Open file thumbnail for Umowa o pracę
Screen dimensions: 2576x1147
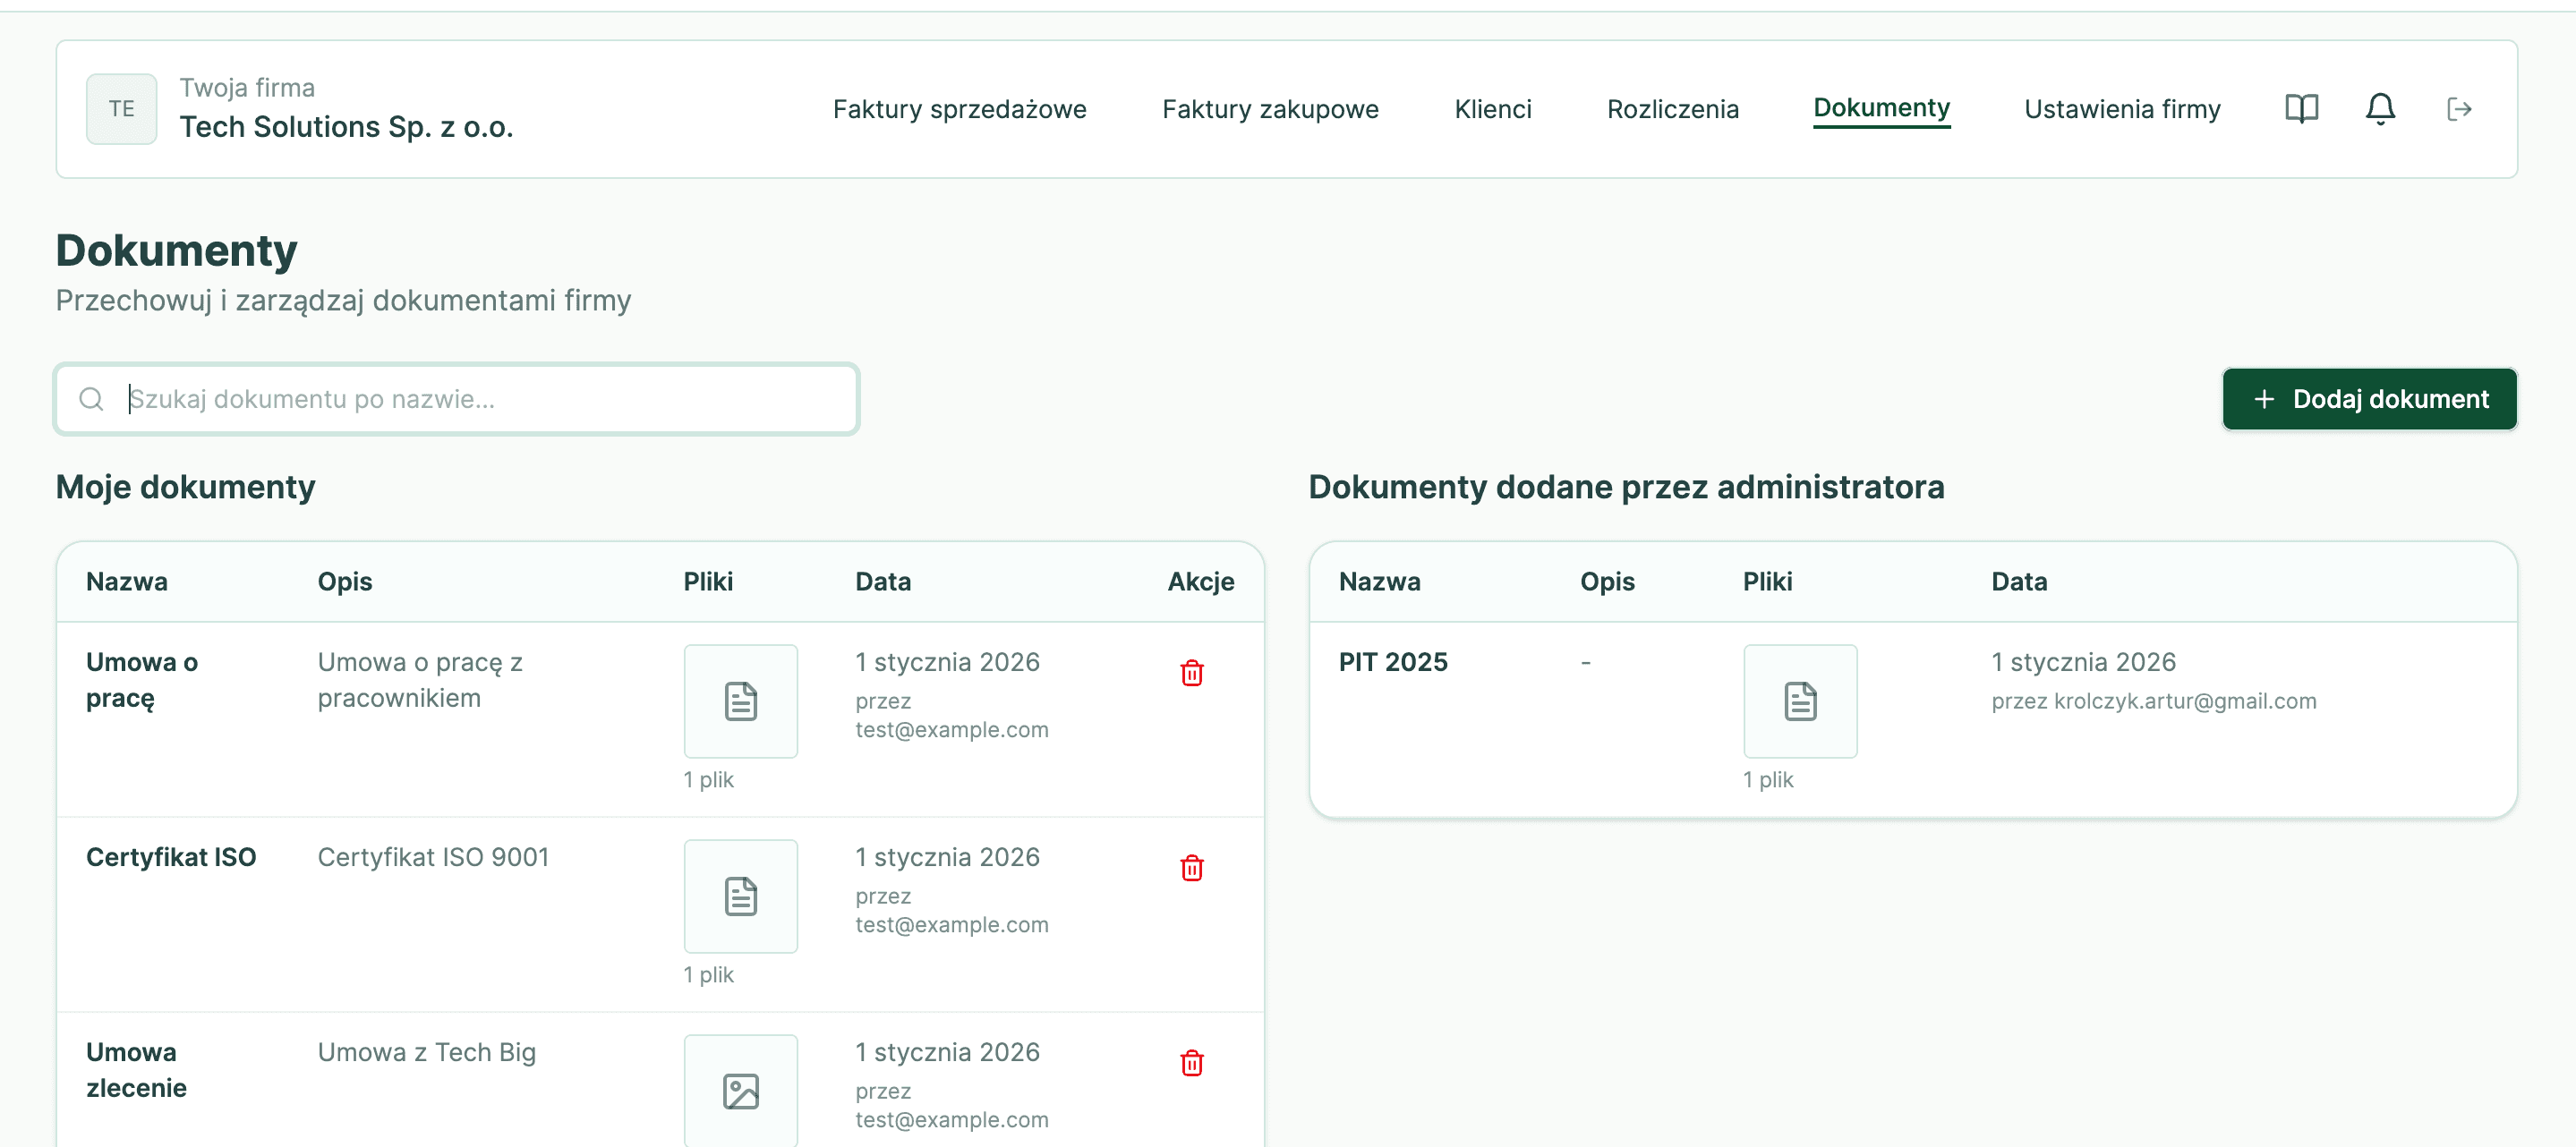pyautogui.click(x=740, y=701)
